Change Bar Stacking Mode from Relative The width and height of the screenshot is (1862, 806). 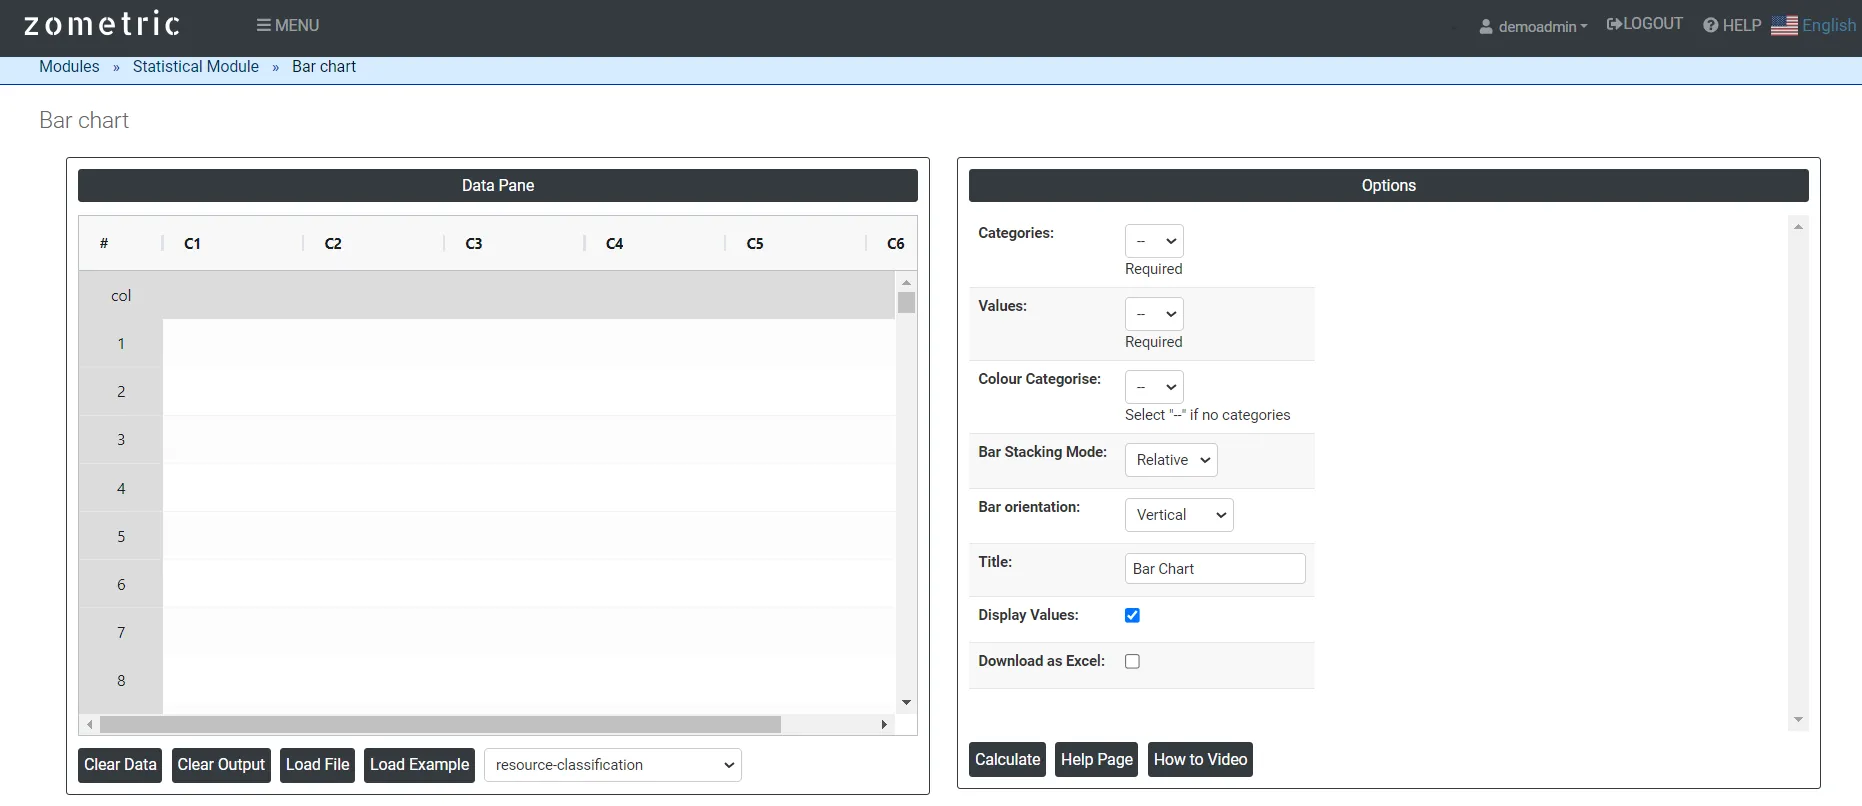pos(1171,460)
